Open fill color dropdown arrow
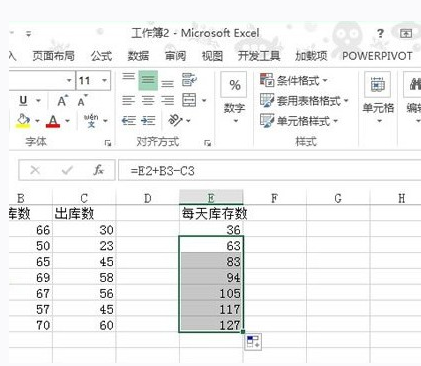The image size is (421, 366). pyautogui.click(x=37, y=121)
